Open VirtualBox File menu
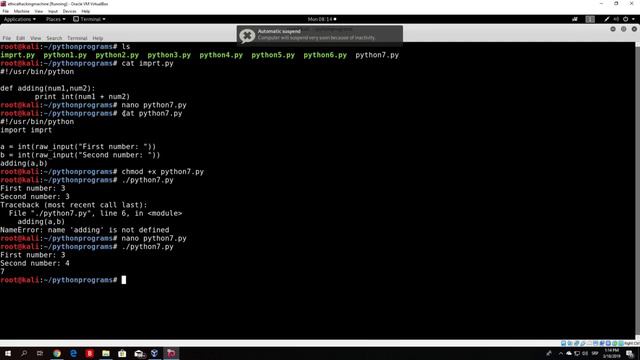This screenshot has height=360, width=640. click(5, 11)
